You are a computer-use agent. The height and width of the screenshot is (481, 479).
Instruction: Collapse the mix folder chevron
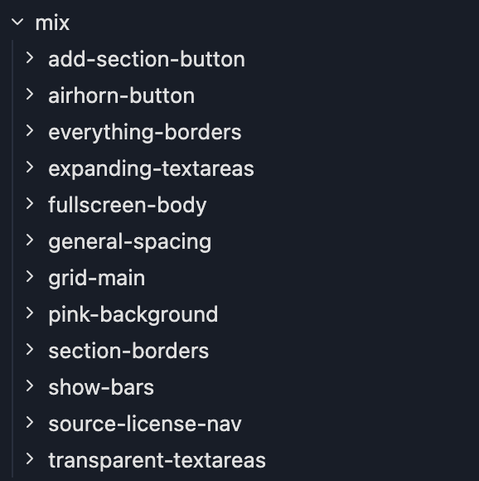17,23
